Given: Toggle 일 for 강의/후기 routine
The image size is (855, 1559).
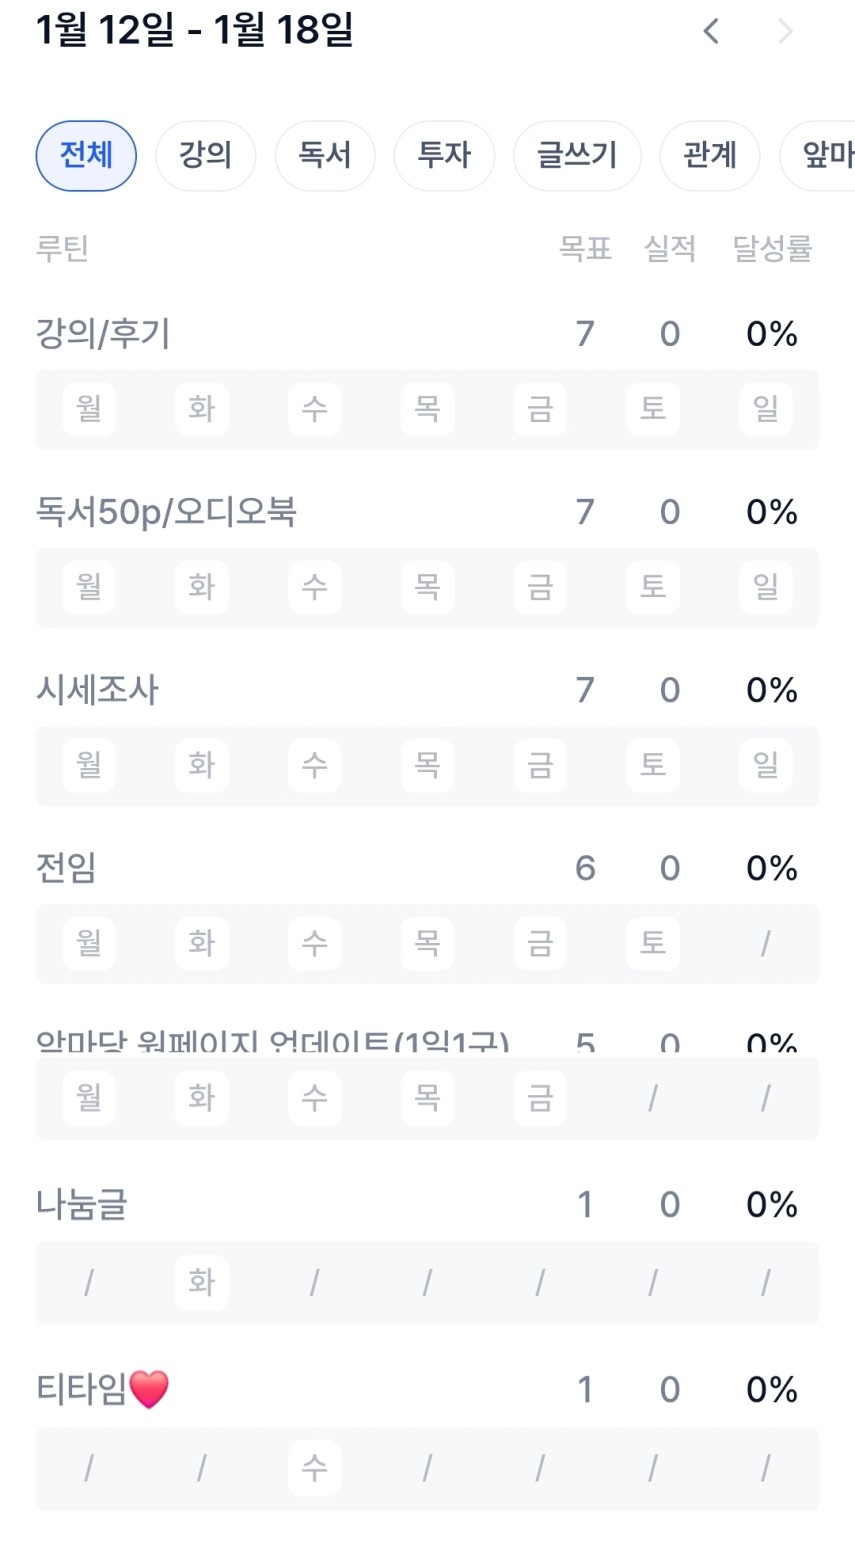Looking at the screenshot, I should pyautogui.click(x=766, y=408).
